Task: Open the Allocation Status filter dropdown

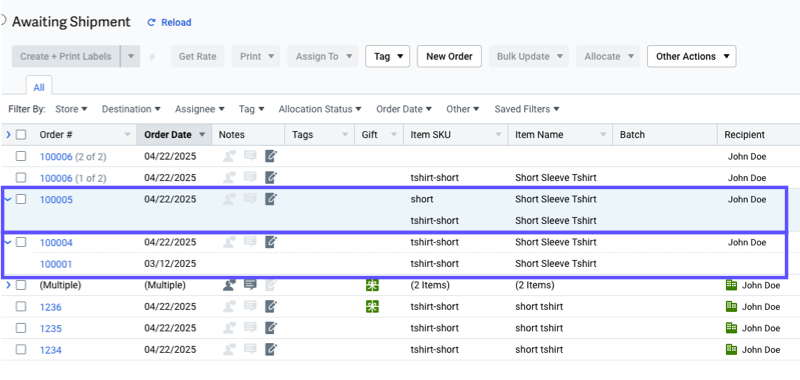Action: [320, 109]
